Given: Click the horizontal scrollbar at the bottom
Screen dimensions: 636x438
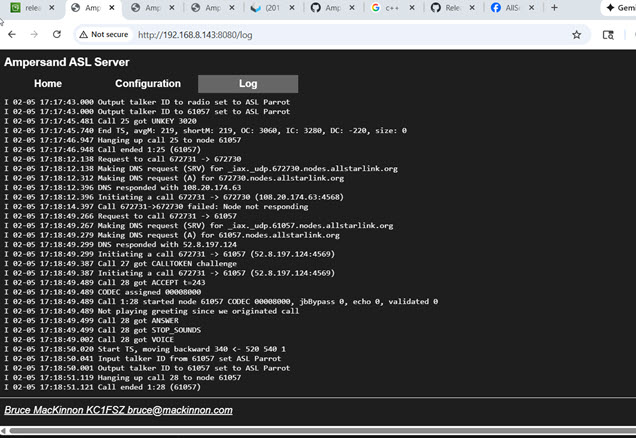Looking at the screenshot, I should click(322, 431).
